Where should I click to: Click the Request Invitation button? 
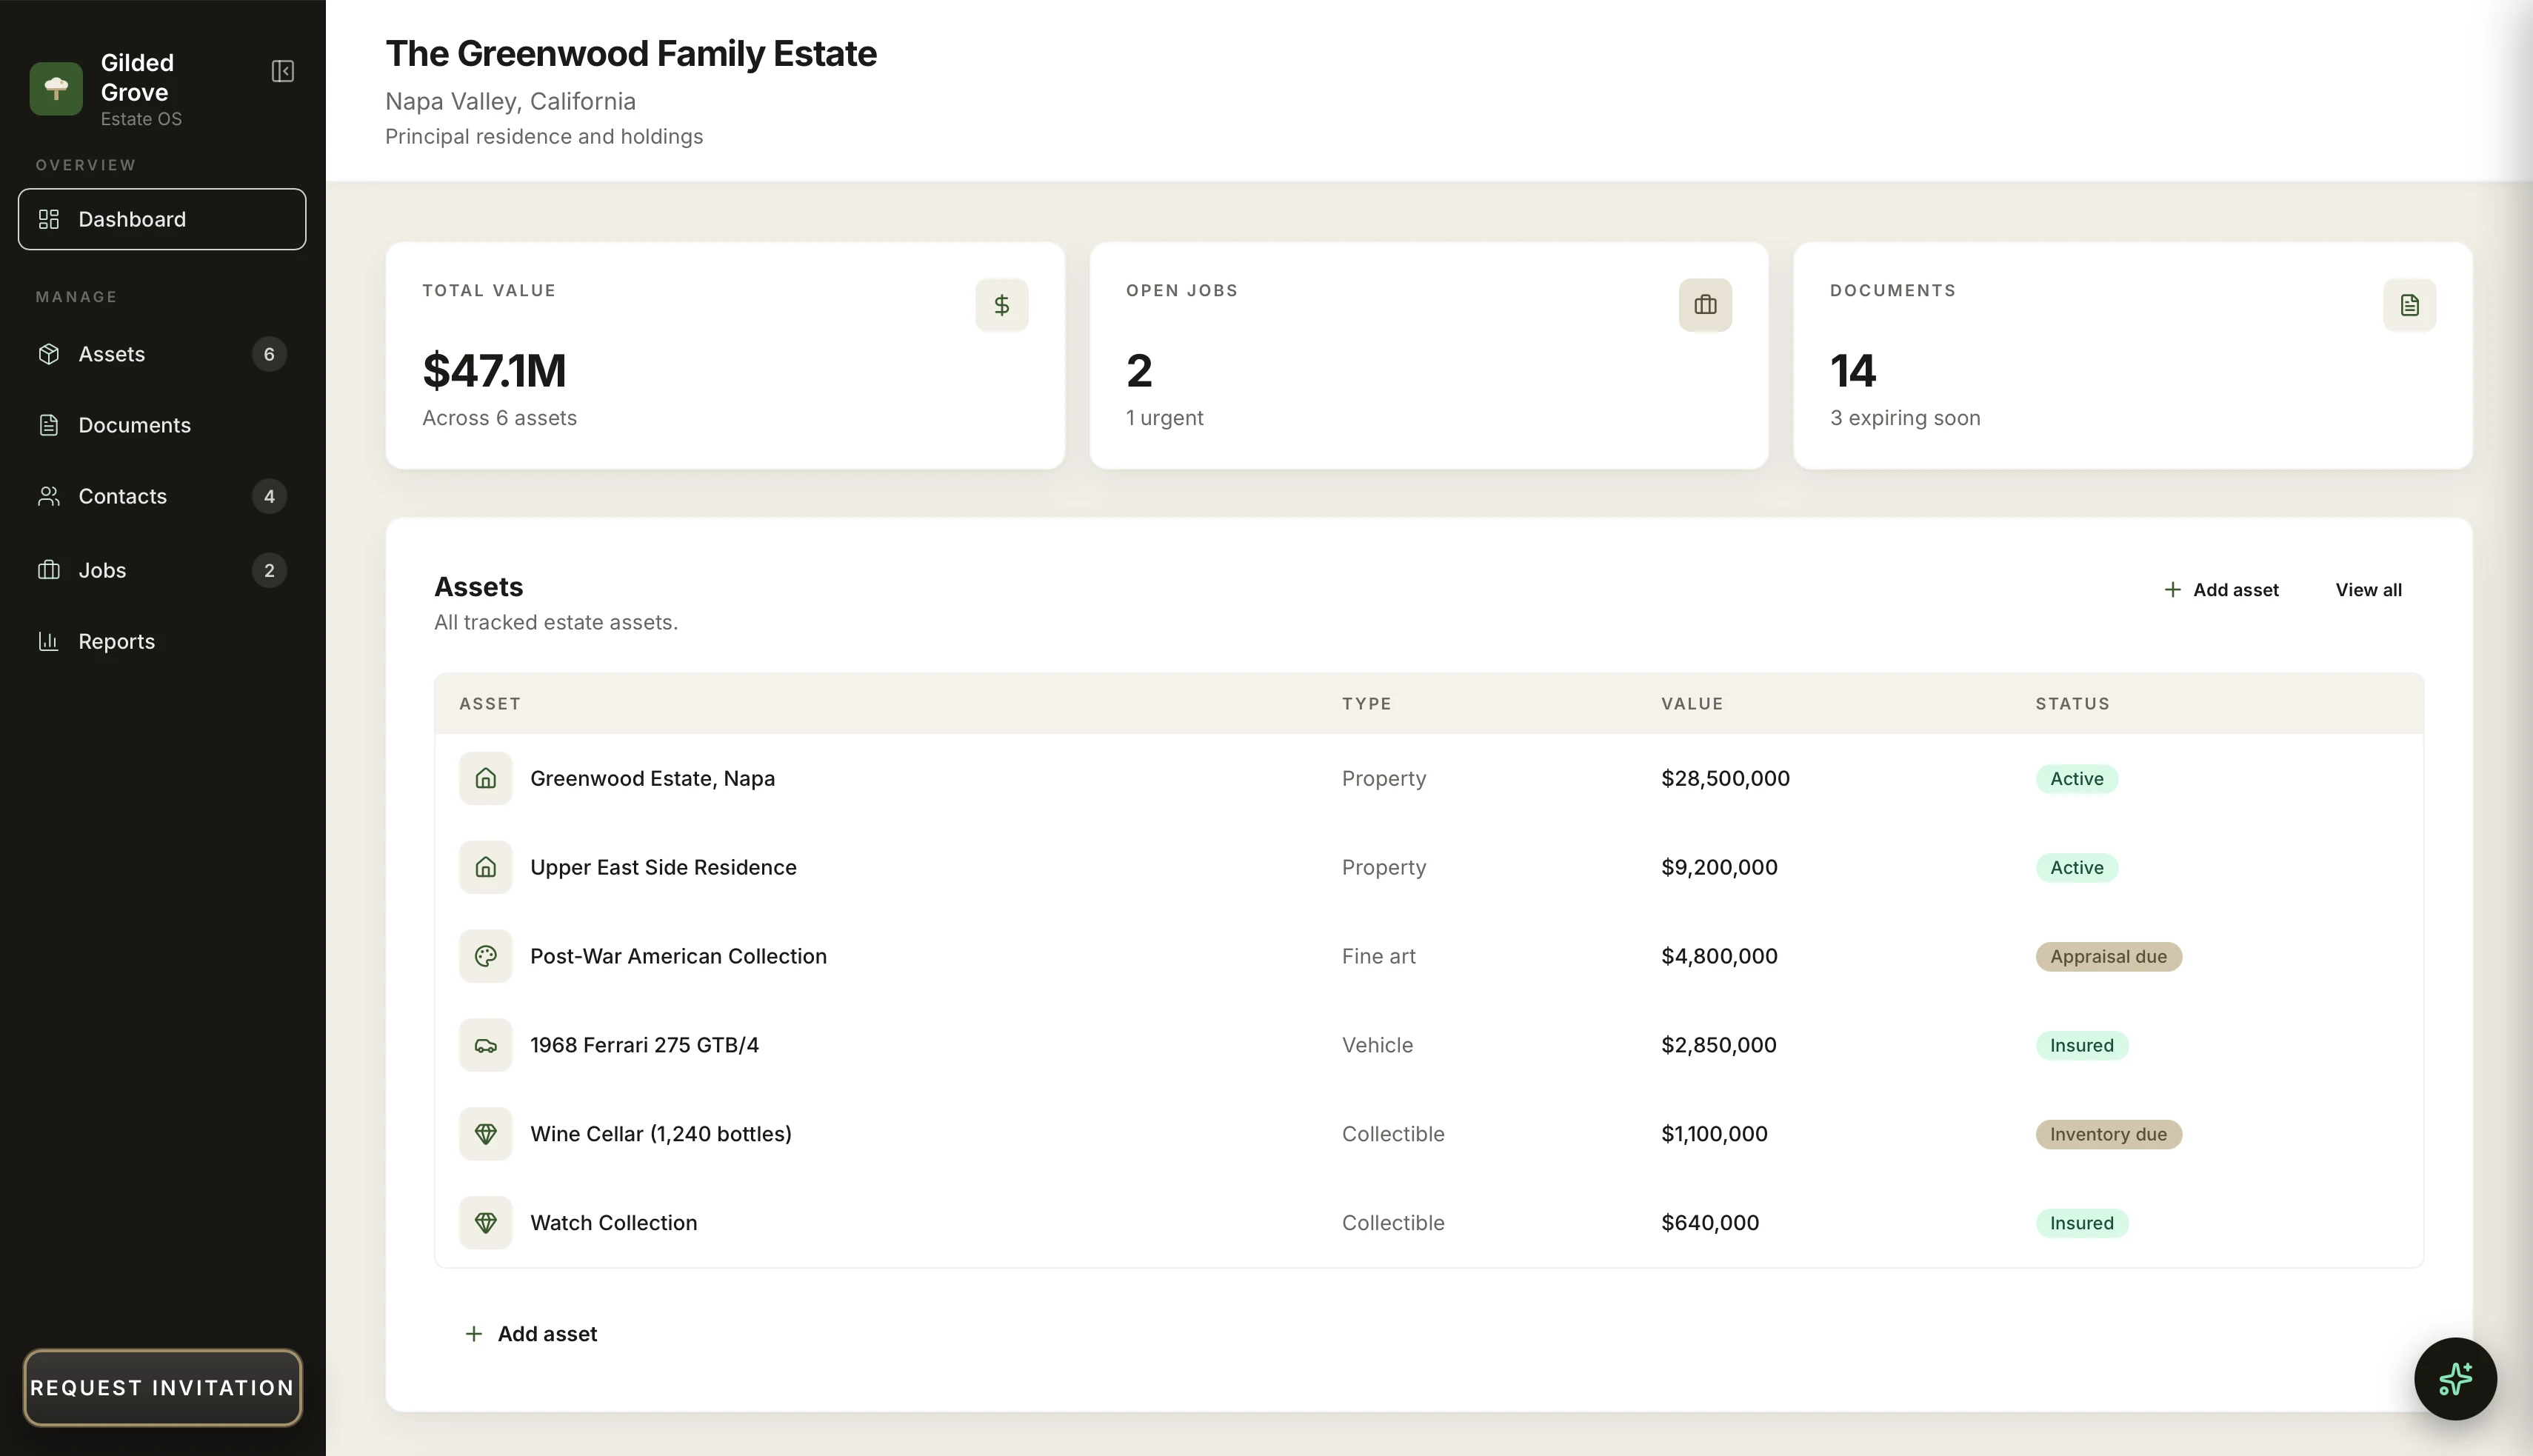tap(162, 1387)
